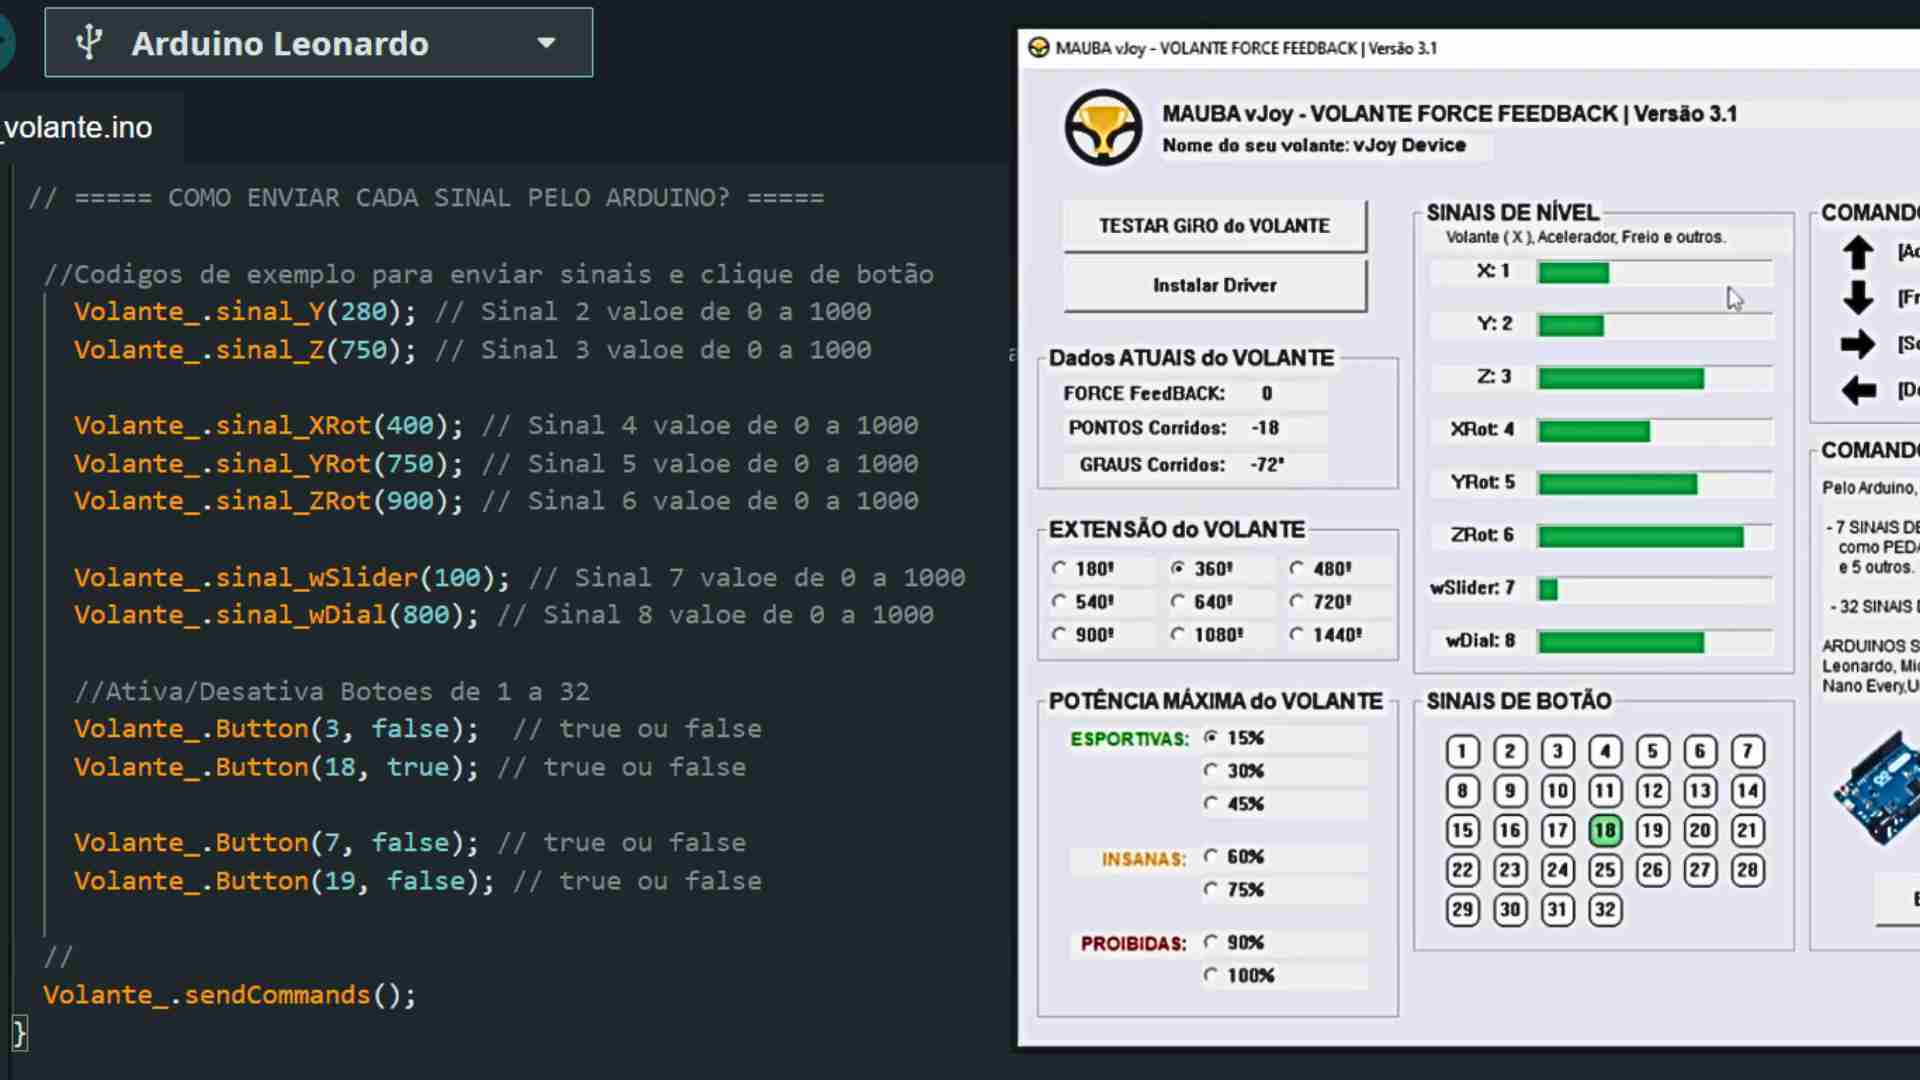Click button signal indicator 10
The image size is (1920, 1080).
pyautogui.click(x=1557, y=792)
